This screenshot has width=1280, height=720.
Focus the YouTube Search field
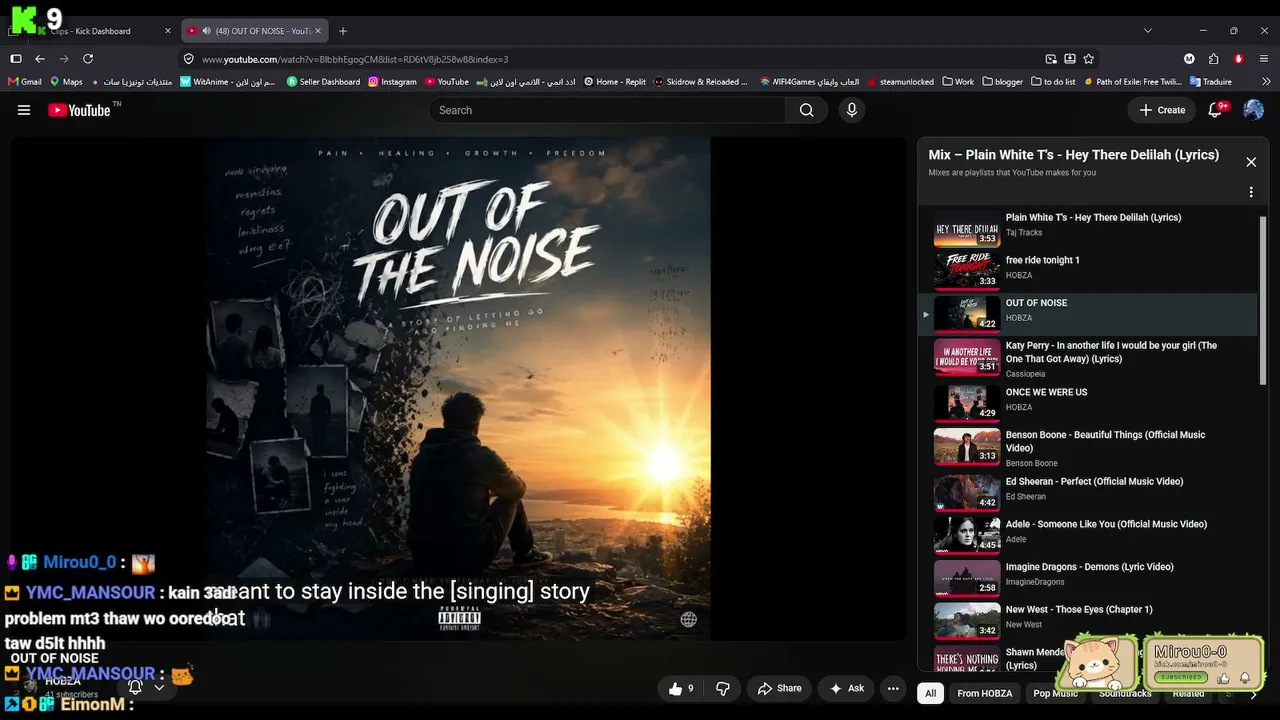607,110
